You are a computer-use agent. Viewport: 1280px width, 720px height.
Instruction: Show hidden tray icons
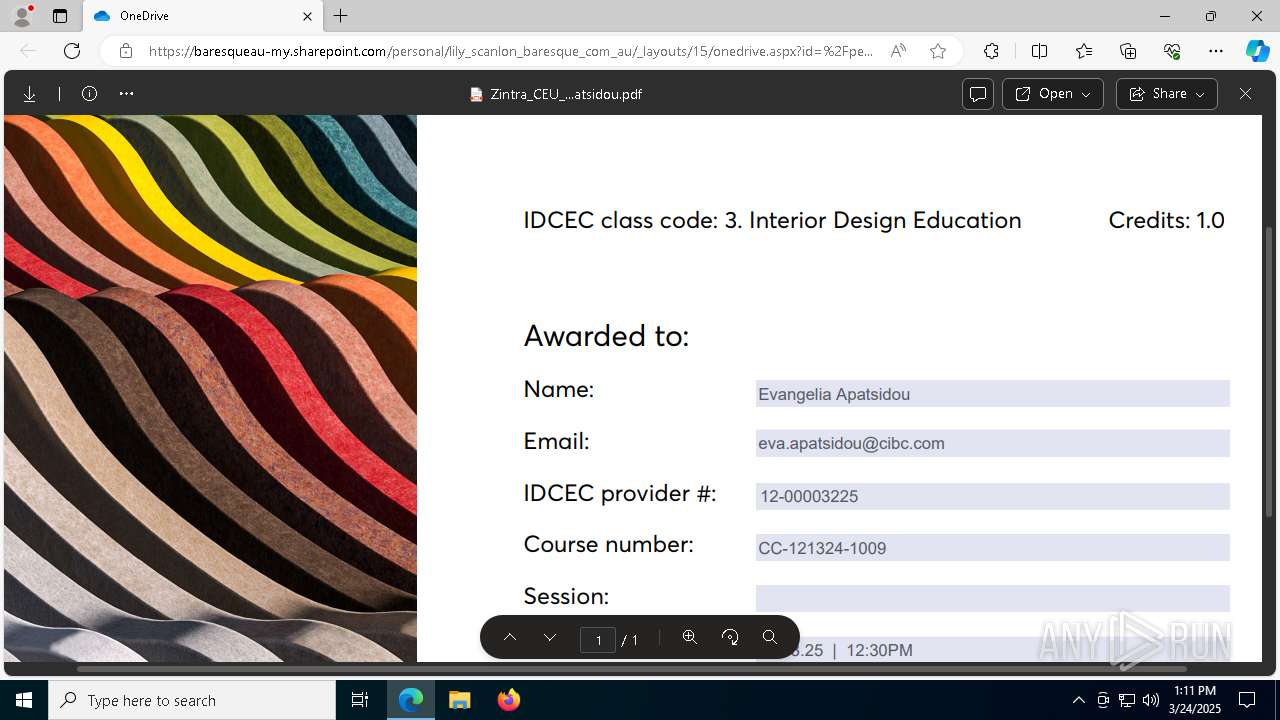tap(1078, 700)
